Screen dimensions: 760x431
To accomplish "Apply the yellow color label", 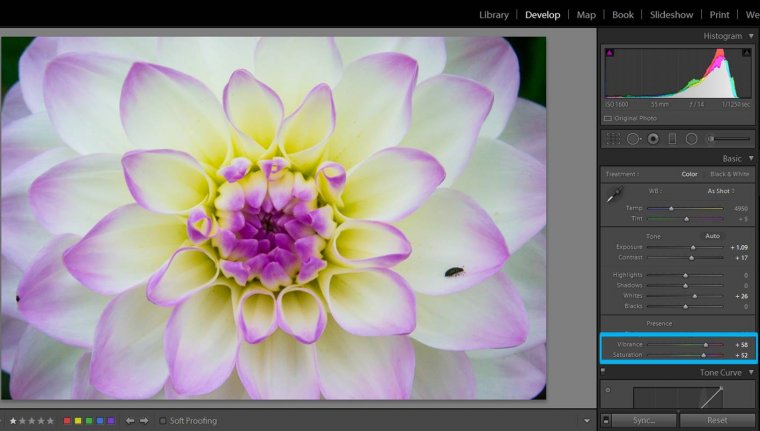I will coord(78,421).
